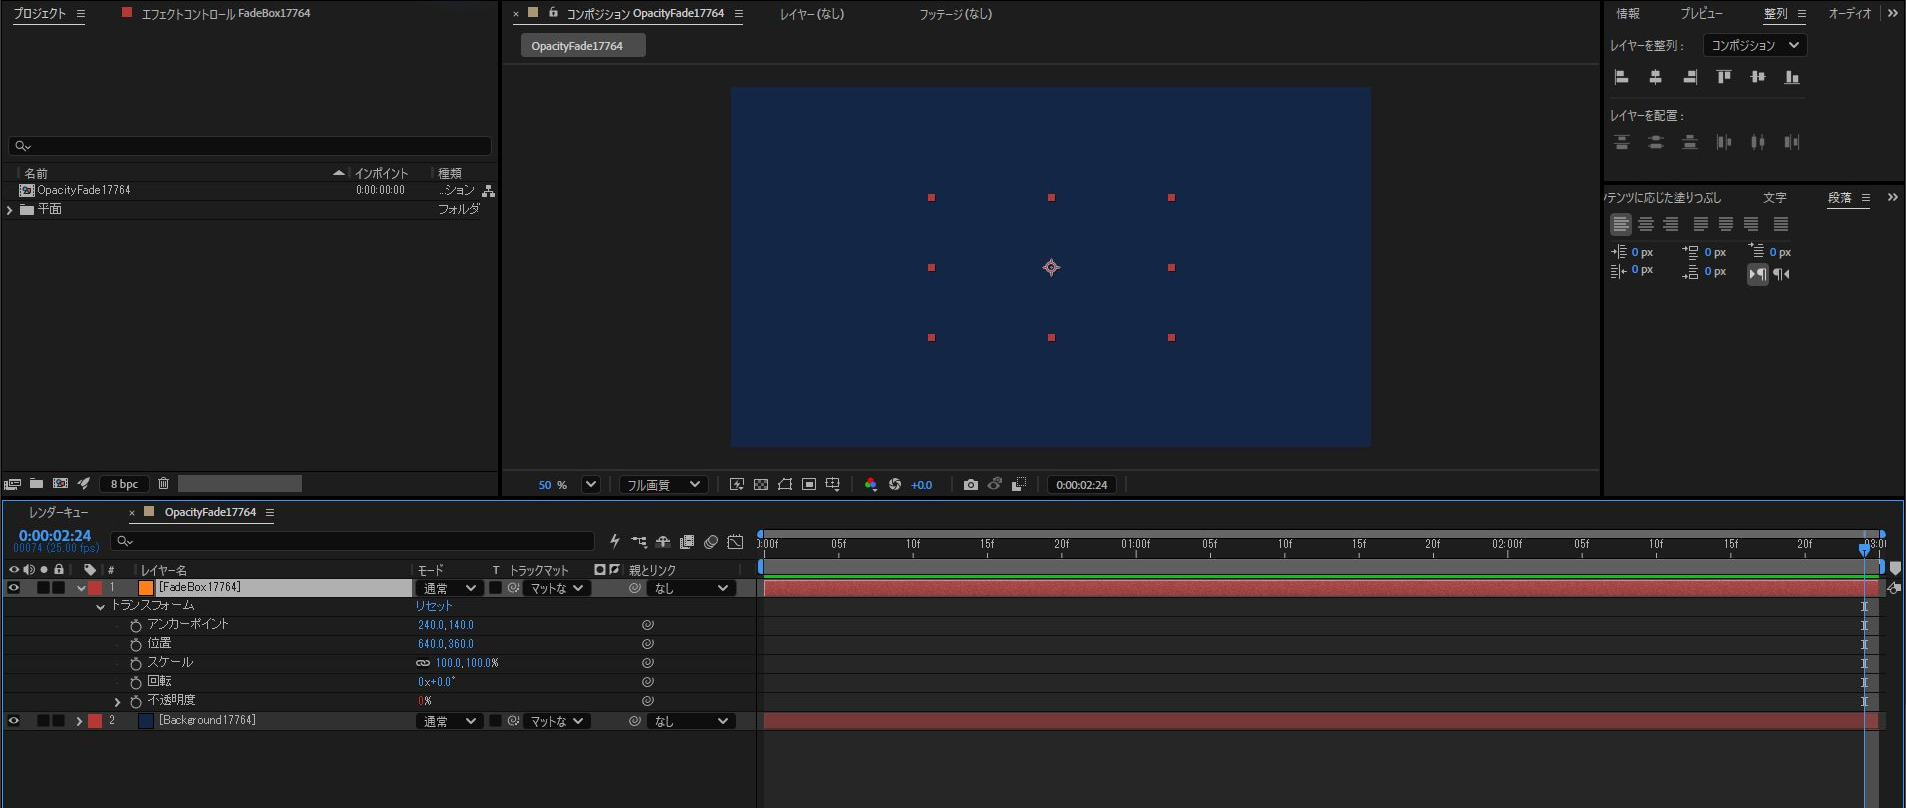Click the OpacityFade17764 breadcrumb button in the viewer
Viewport: 1906px width, 808px height.
tap(583, 46)
